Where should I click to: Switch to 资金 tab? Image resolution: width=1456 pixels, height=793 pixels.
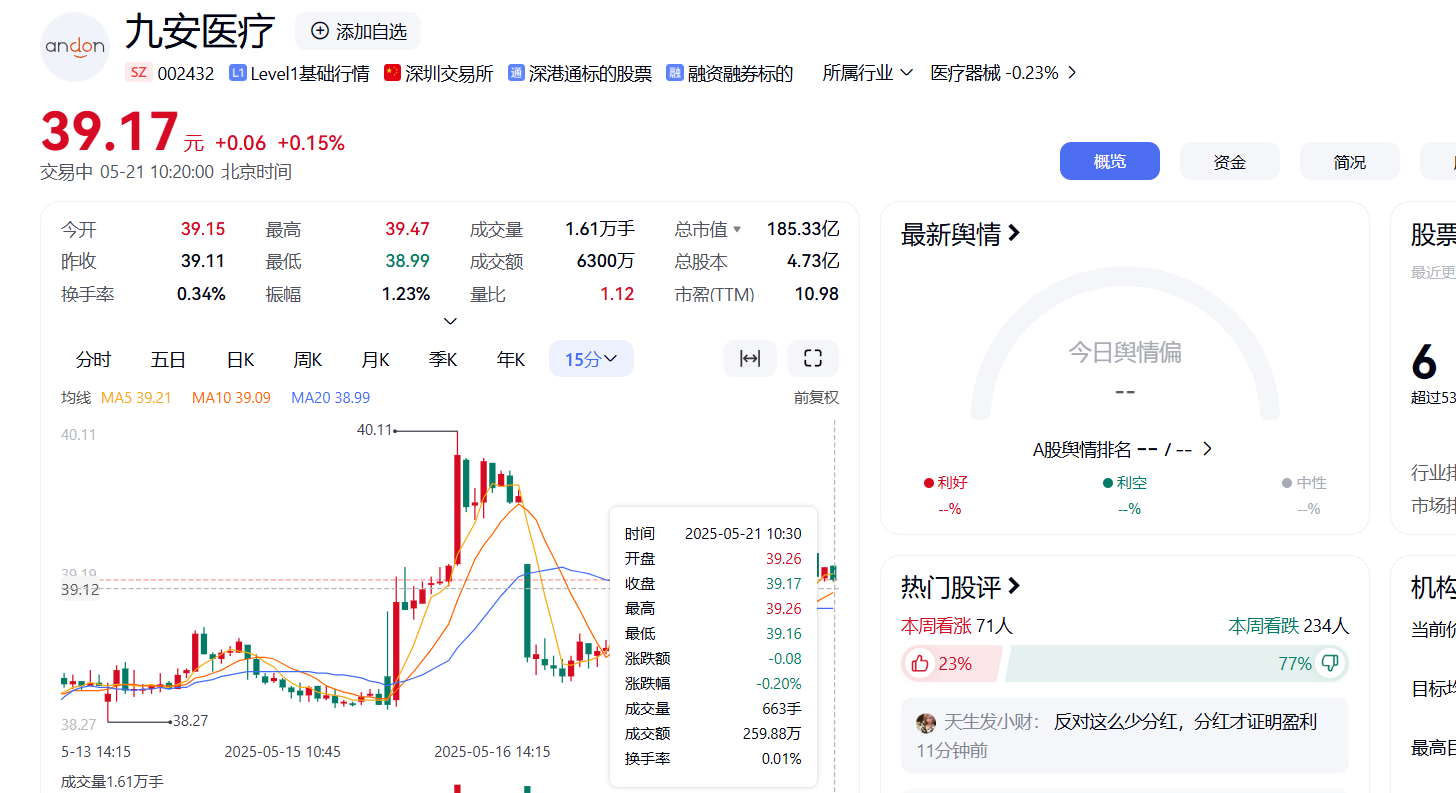pyautogui.click(x=1230, y=161)
